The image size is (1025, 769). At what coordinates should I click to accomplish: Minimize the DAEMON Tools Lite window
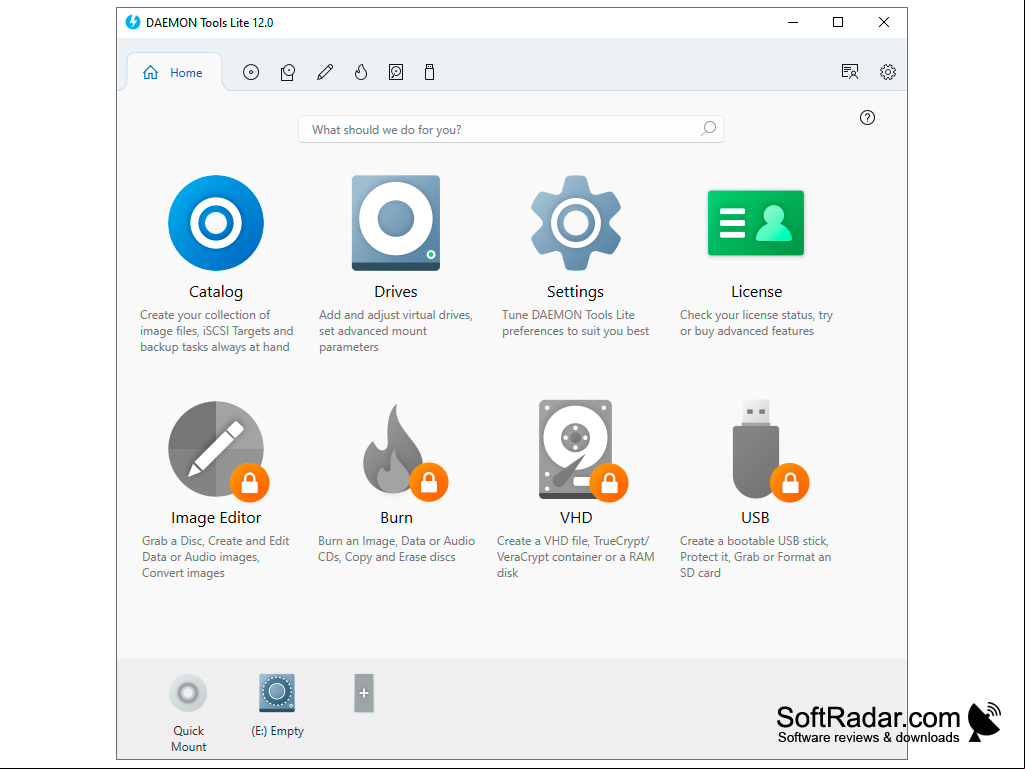click(x=793, y=22)
